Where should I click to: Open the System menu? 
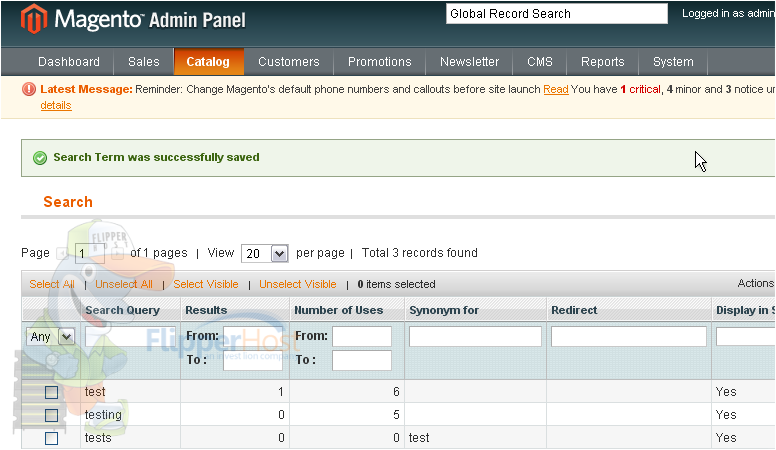tap(673, 62)
